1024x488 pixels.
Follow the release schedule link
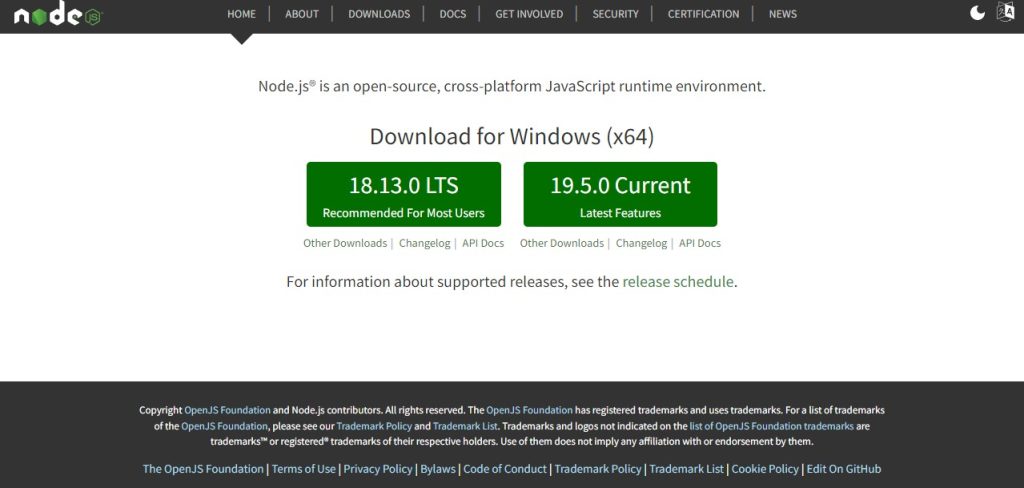678,282
